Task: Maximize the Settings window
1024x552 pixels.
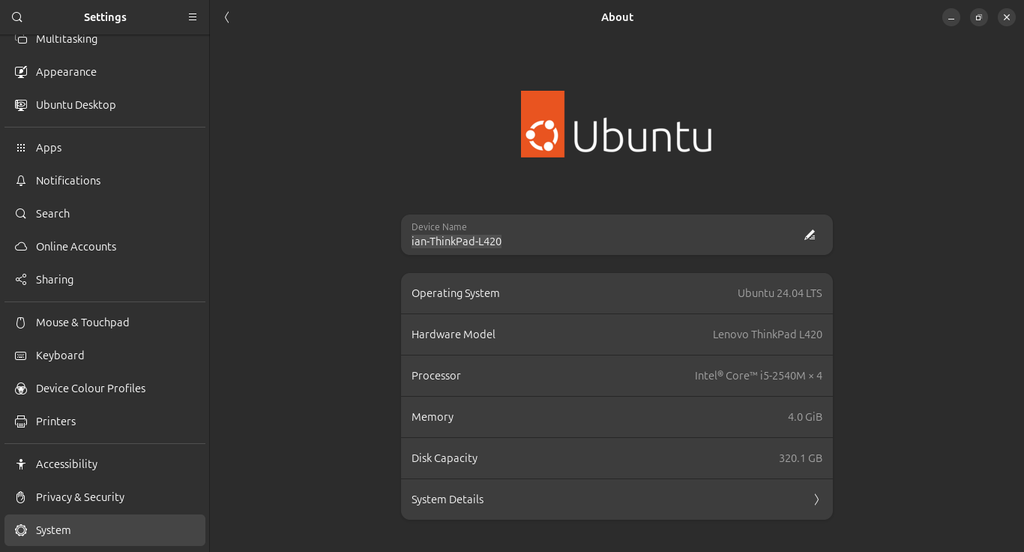Action: (979, 17)
